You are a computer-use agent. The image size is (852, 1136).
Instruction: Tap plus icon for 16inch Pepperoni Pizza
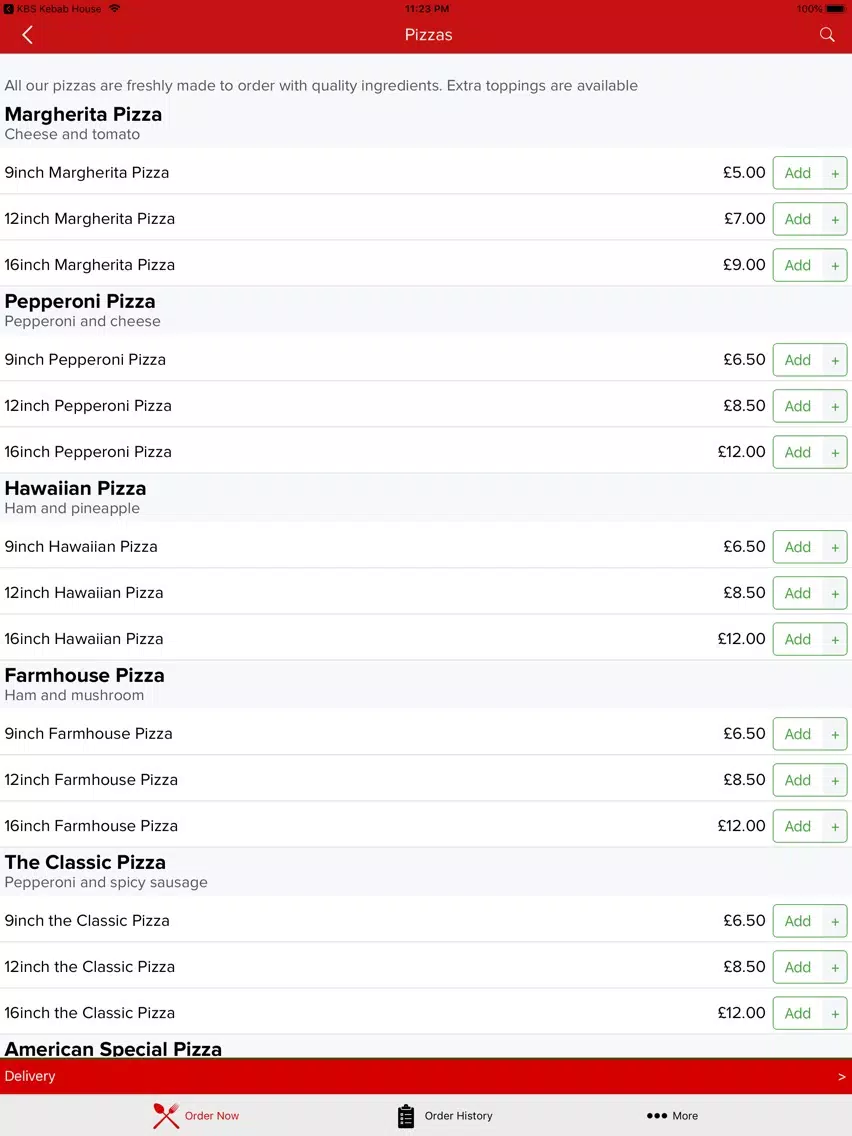[x=835, y=452]
